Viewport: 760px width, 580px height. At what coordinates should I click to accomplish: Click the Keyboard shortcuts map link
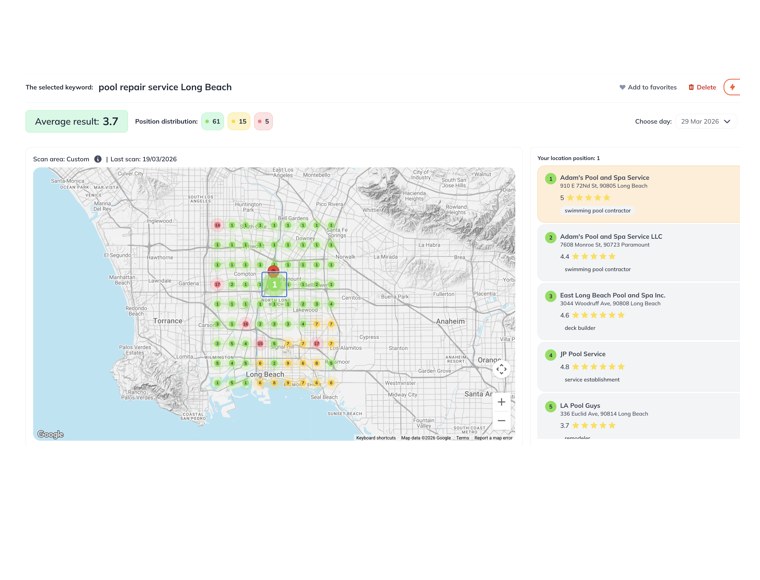click(376, 438)
